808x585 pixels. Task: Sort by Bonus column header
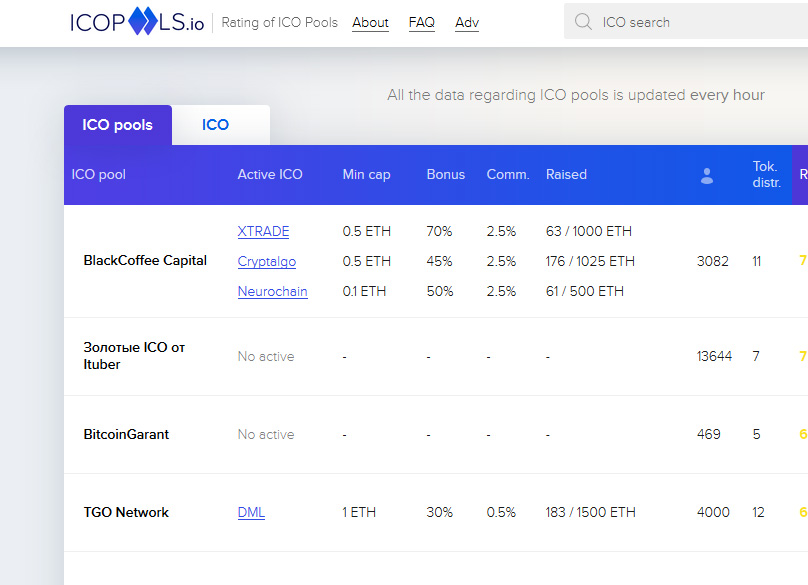point(446,175)
